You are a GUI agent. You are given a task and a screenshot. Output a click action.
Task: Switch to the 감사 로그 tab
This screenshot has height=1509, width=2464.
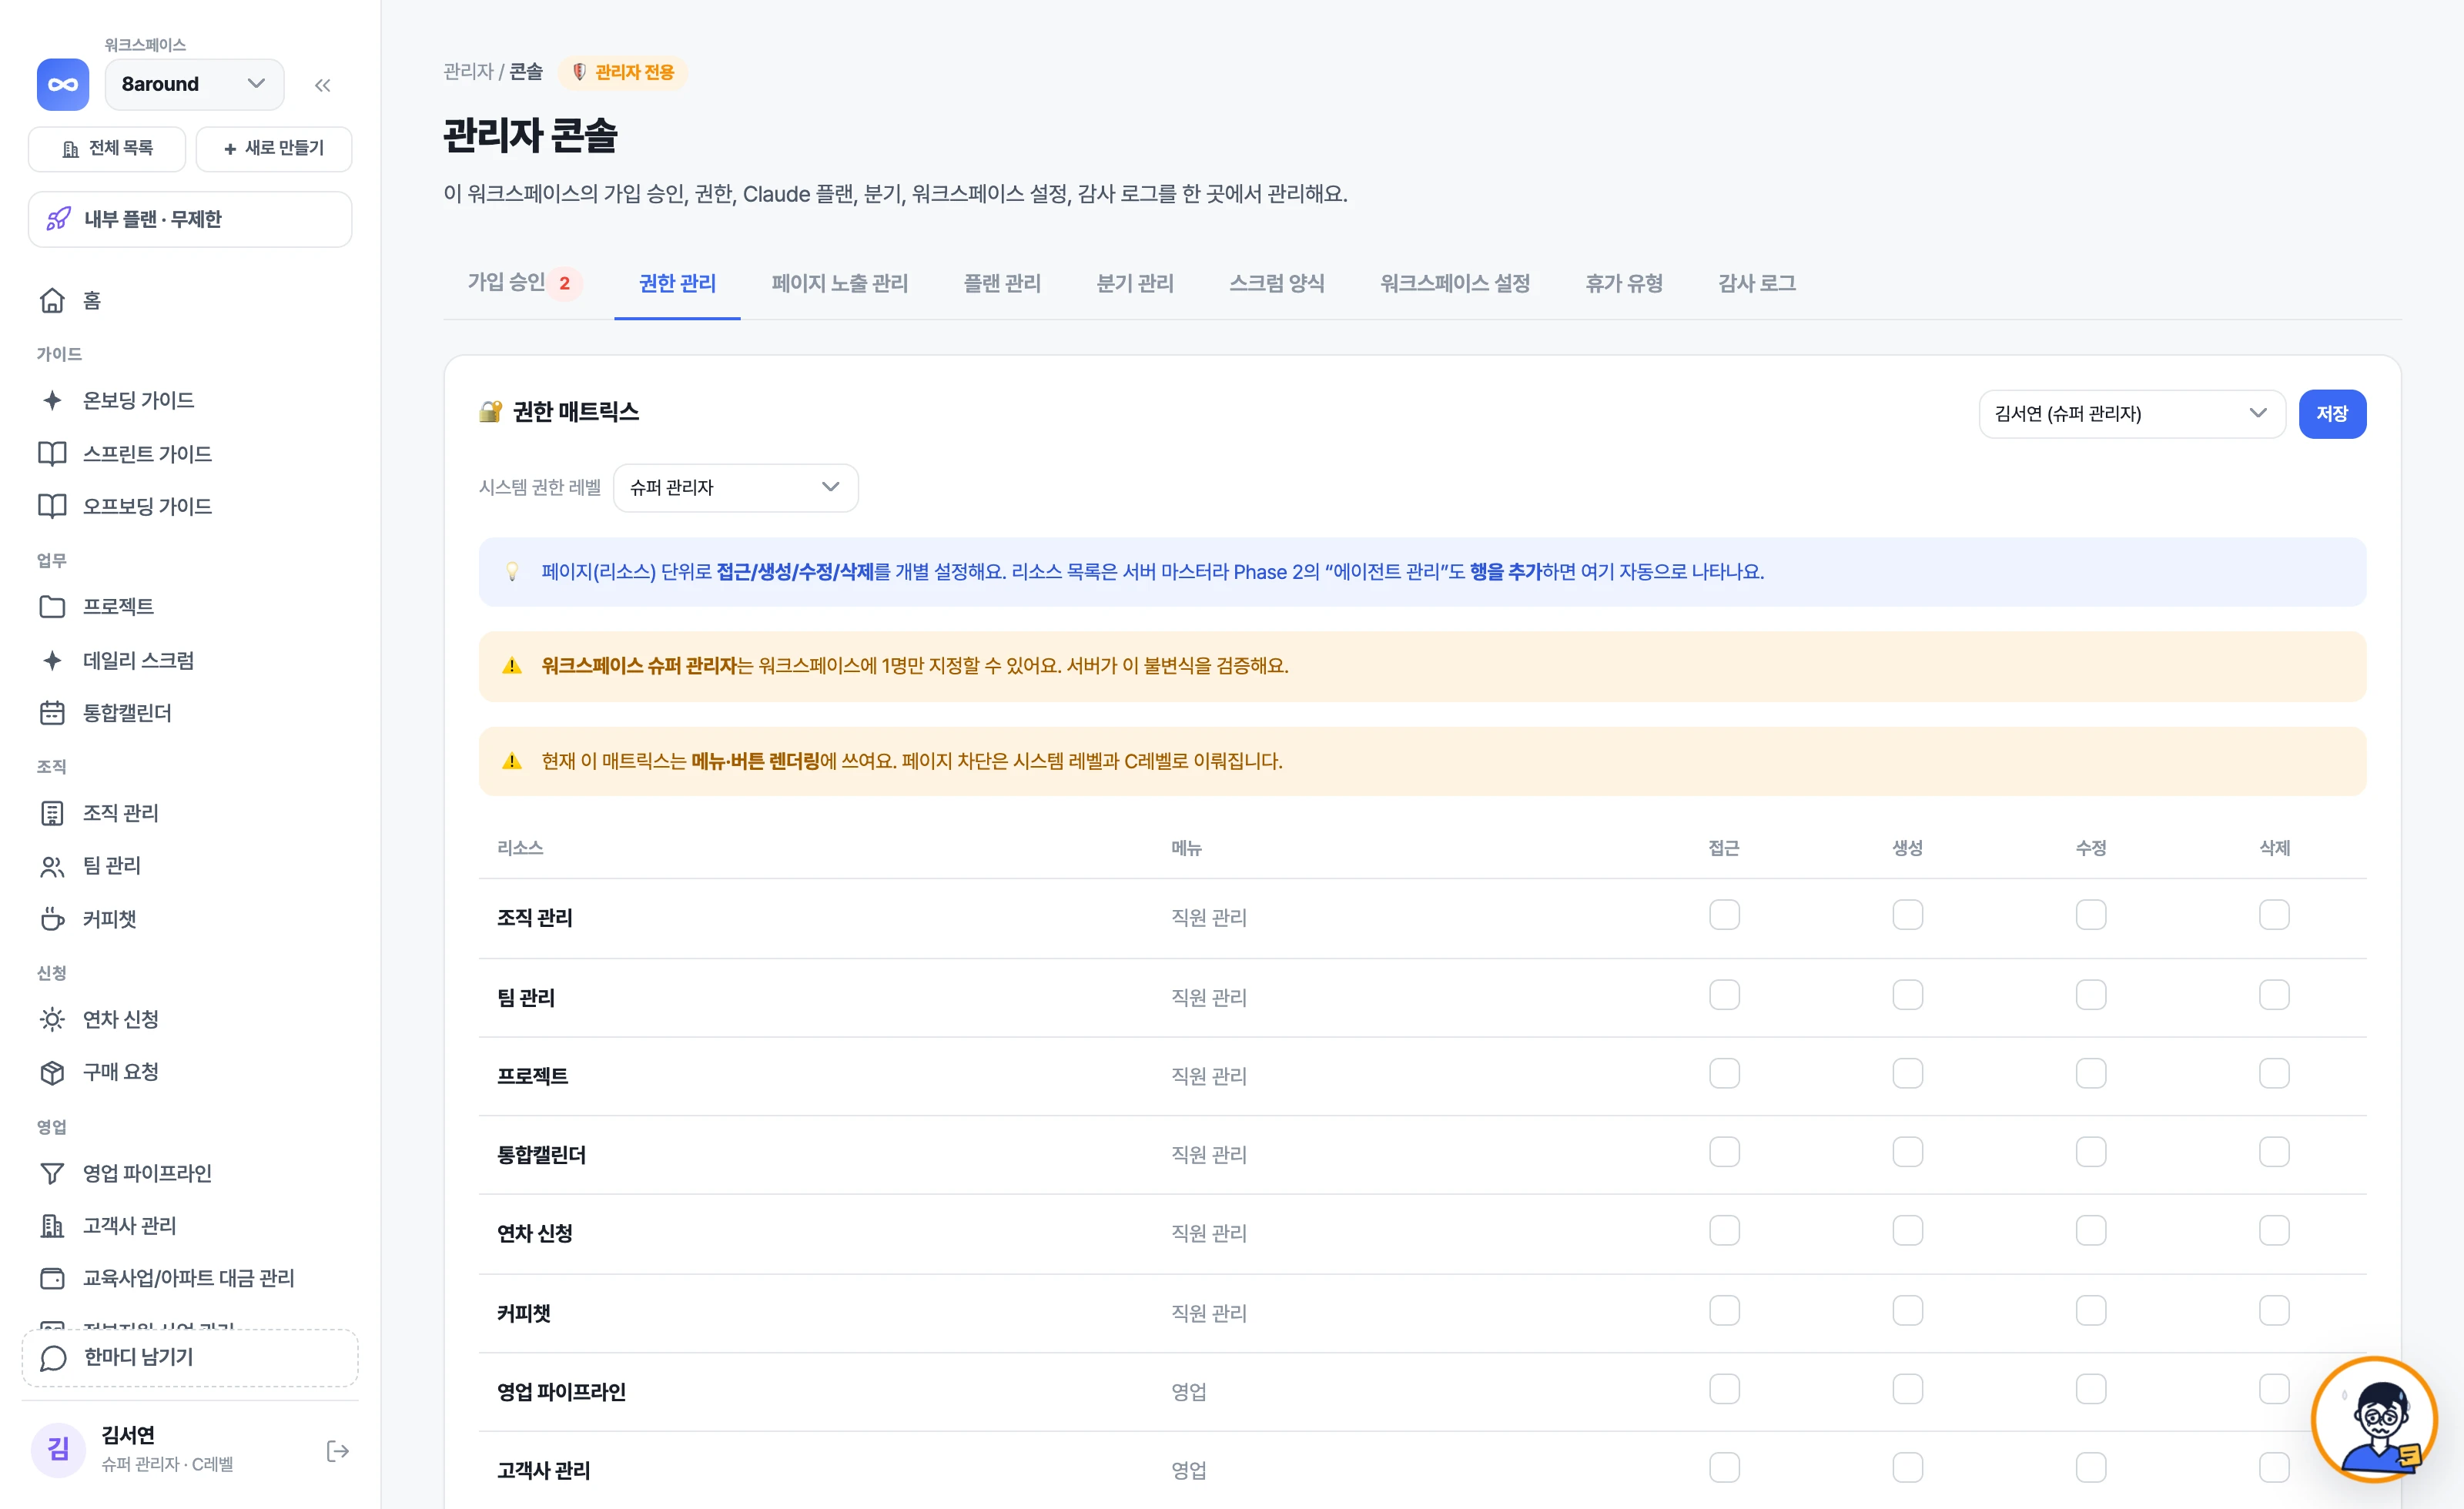(1756, 283)
